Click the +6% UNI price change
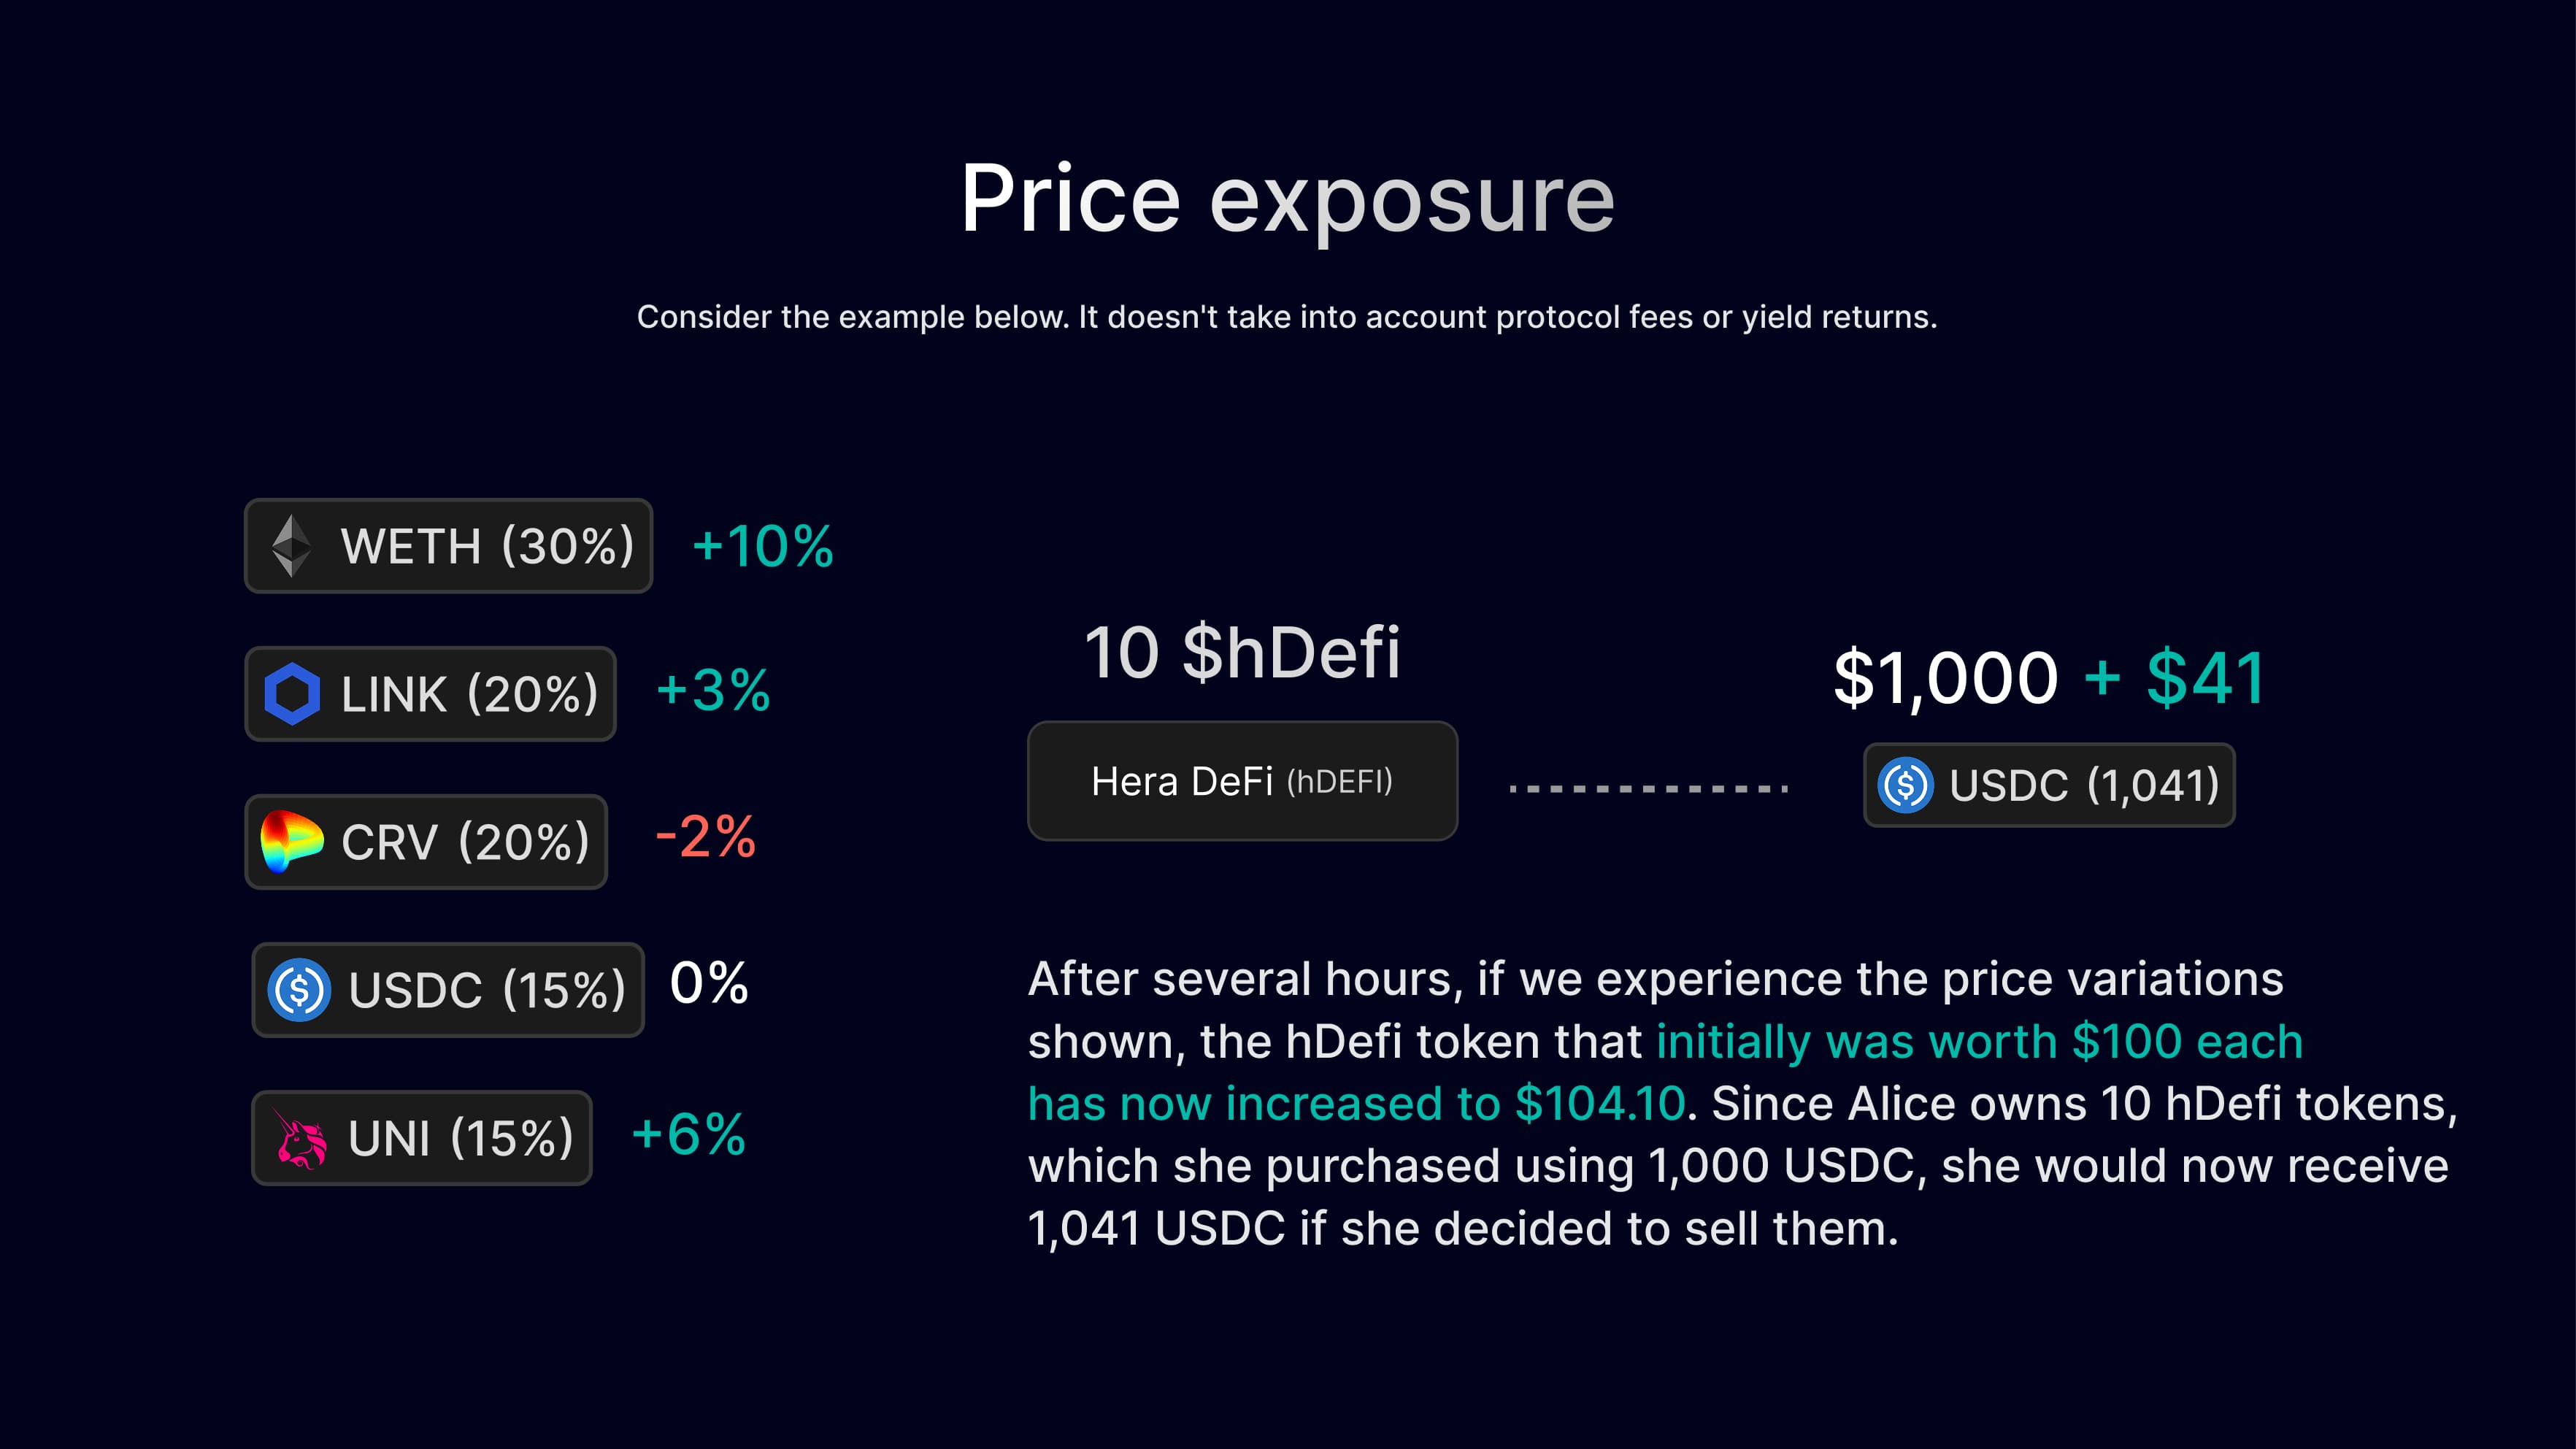 (x=689, y=1135)
